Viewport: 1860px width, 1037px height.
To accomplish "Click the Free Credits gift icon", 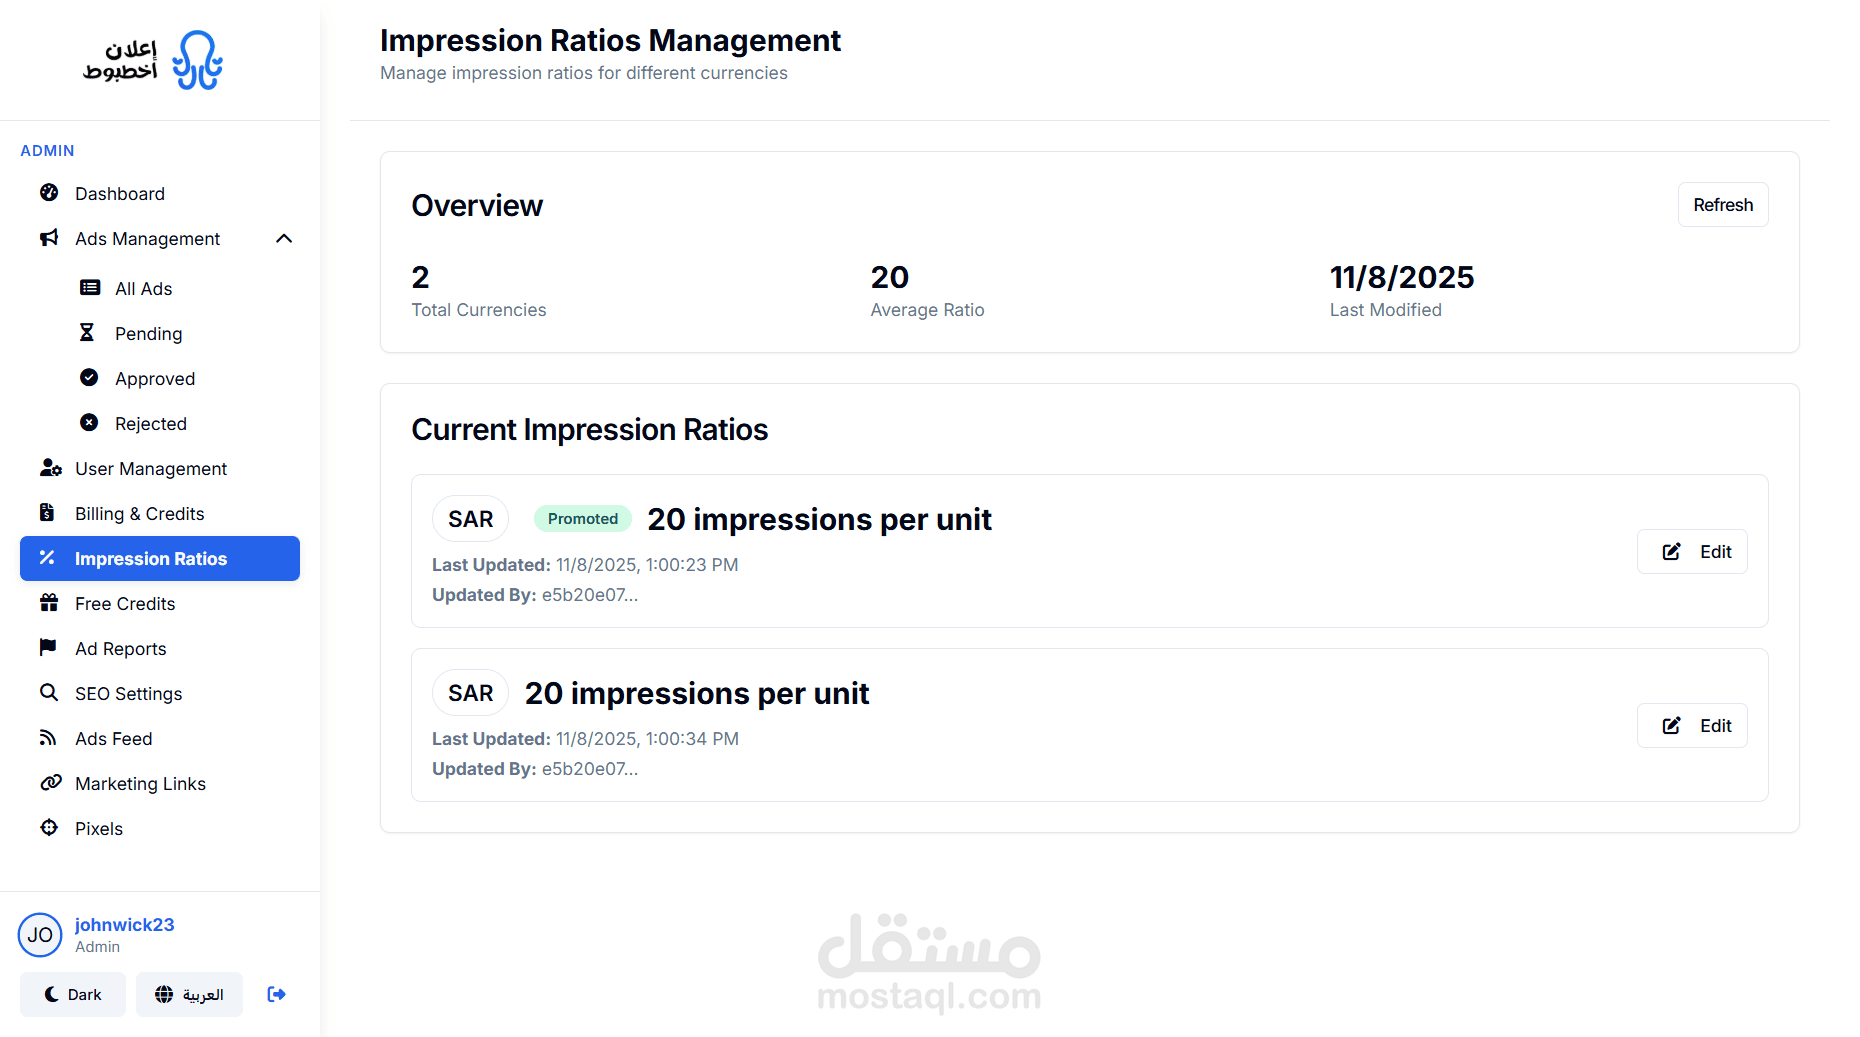I will click(49, 602).
